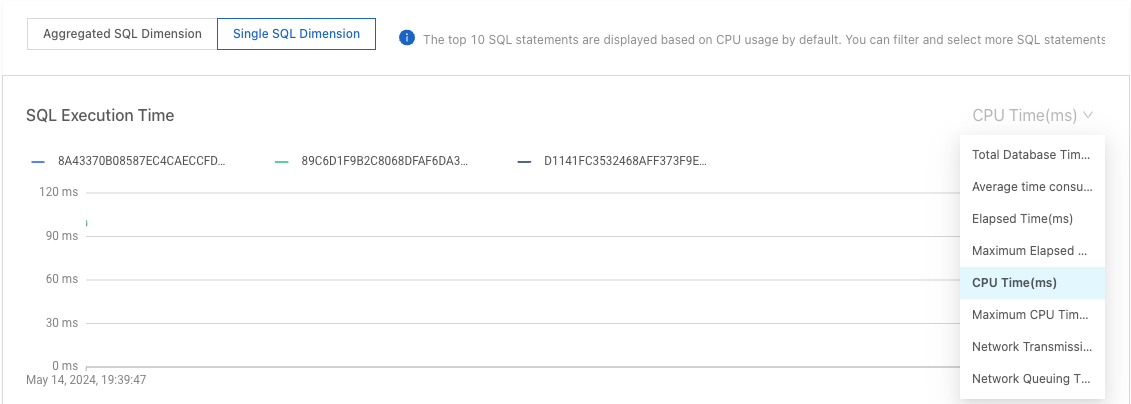This screenshot has width=1131, height=404.
Task: Click the CPU Time(ms) dropdown label
Action: click(1024, 115)
